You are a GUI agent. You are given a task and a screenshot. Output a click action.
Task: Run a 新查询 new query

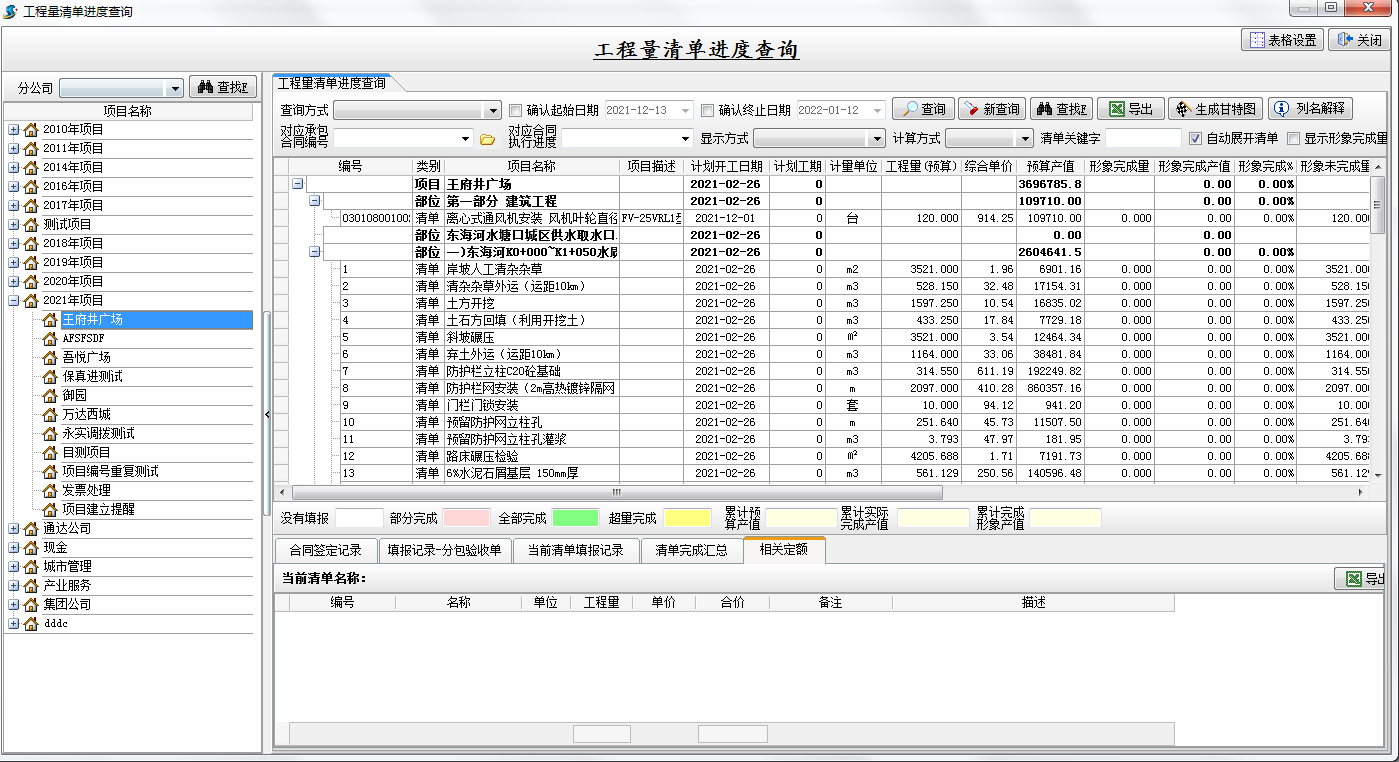(x=991, y=108)
